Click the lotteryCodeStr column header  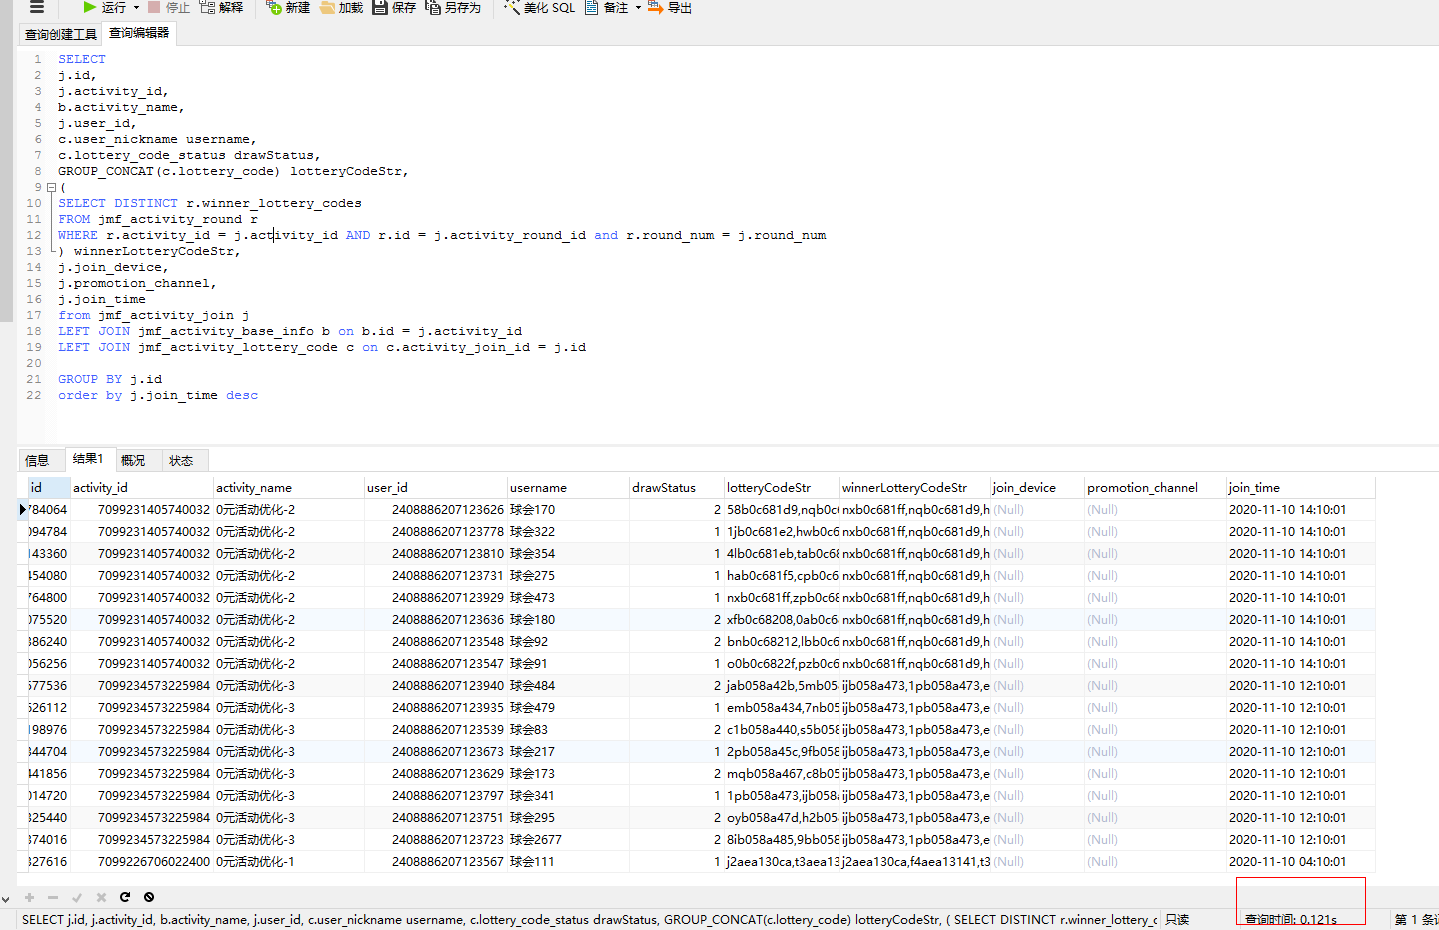782,487
